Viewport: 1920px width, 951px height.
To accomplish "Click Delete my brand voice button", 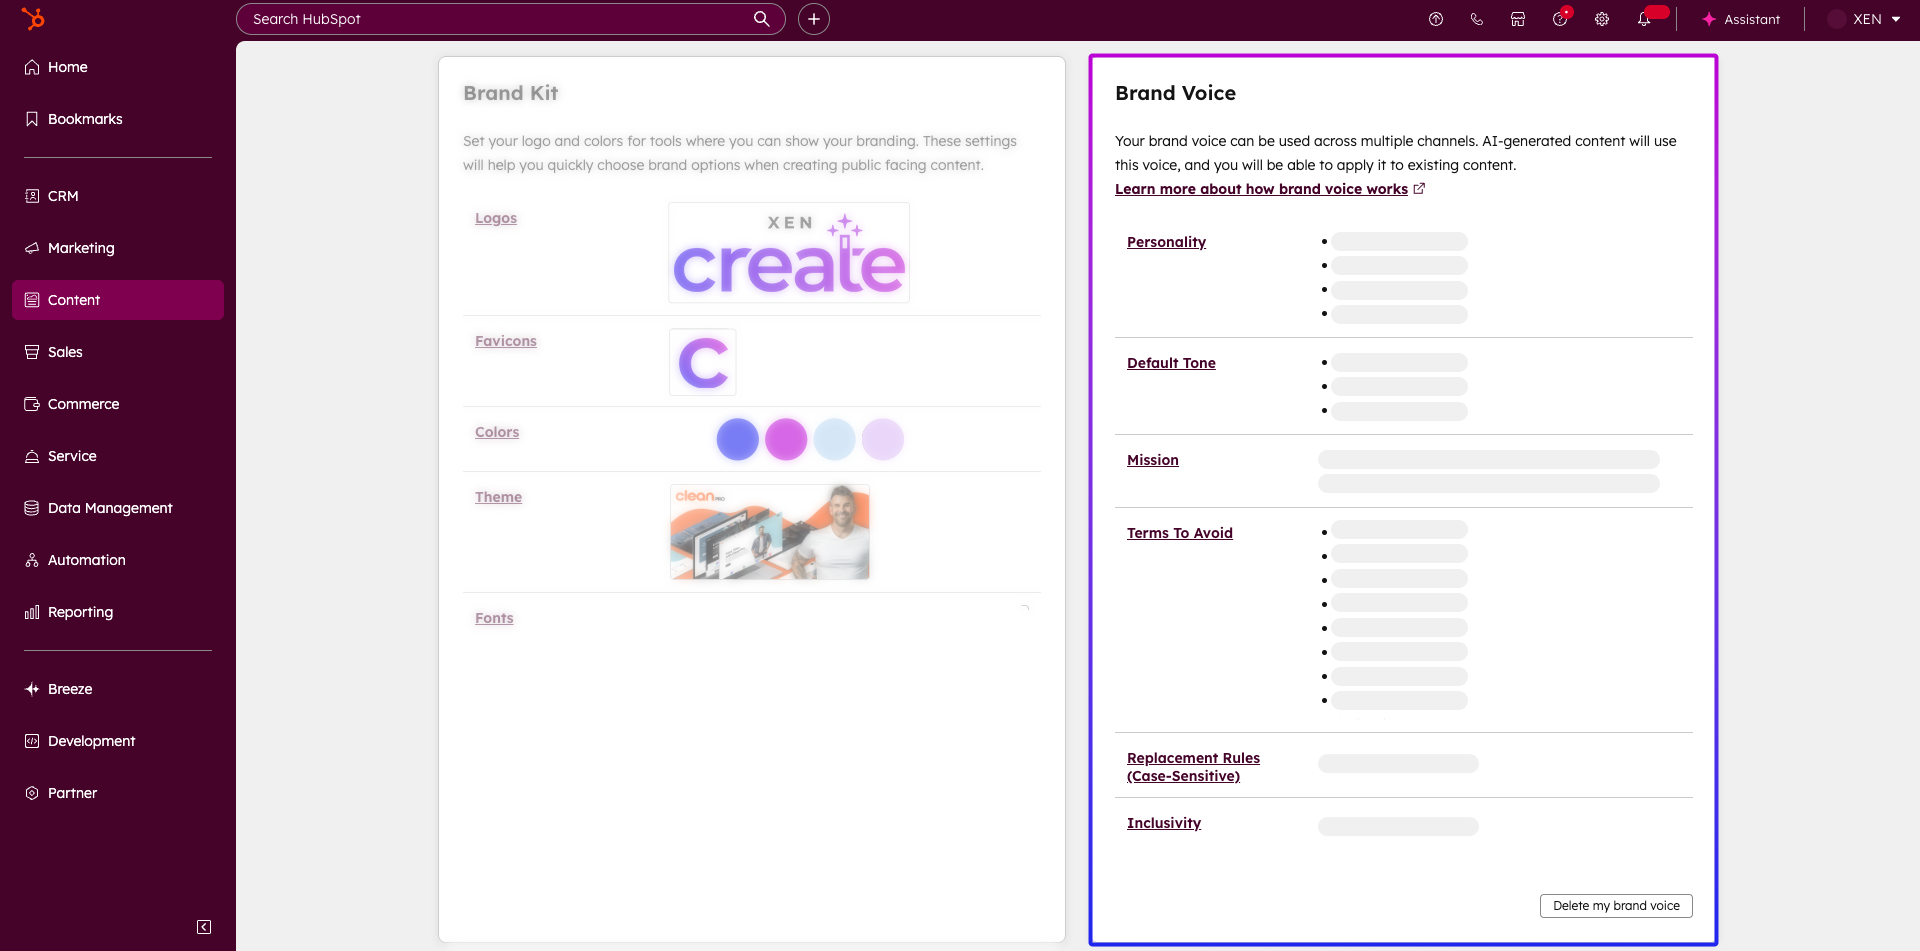I will tap(1616, 906).
